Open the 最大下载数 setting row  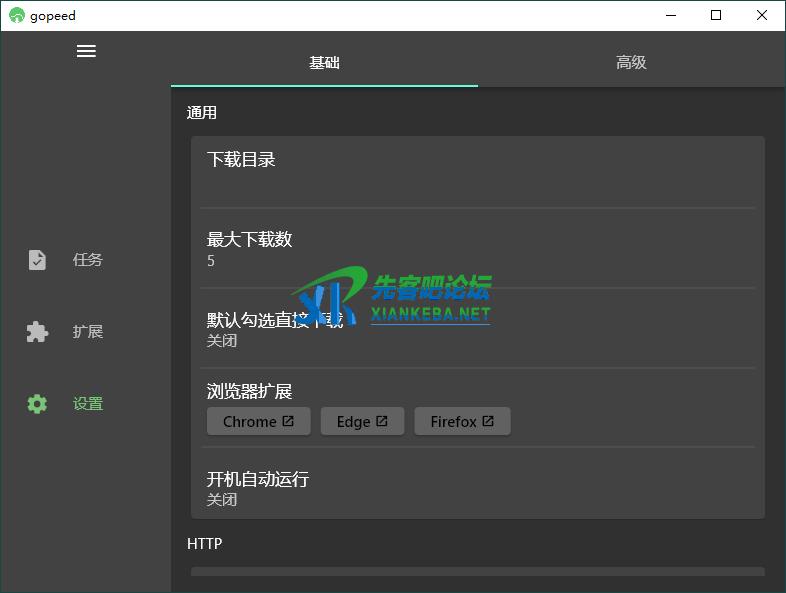tap(477, 248)
